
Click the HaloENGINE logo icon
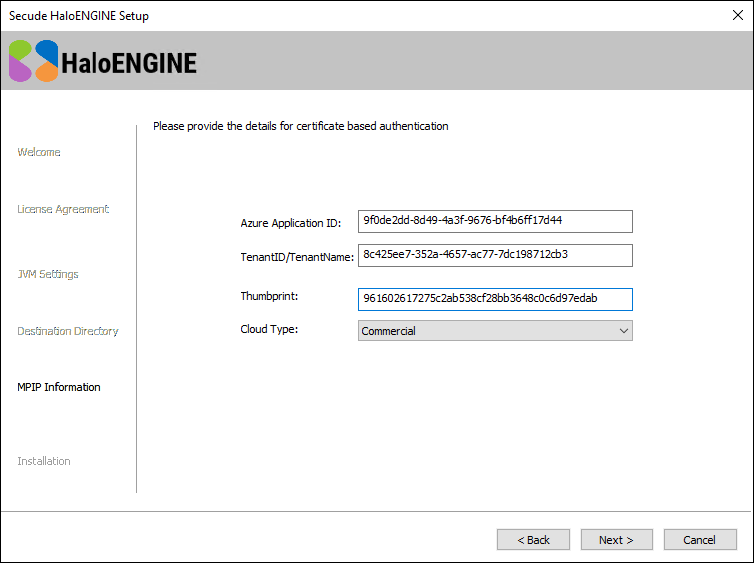tap(34, 61)
